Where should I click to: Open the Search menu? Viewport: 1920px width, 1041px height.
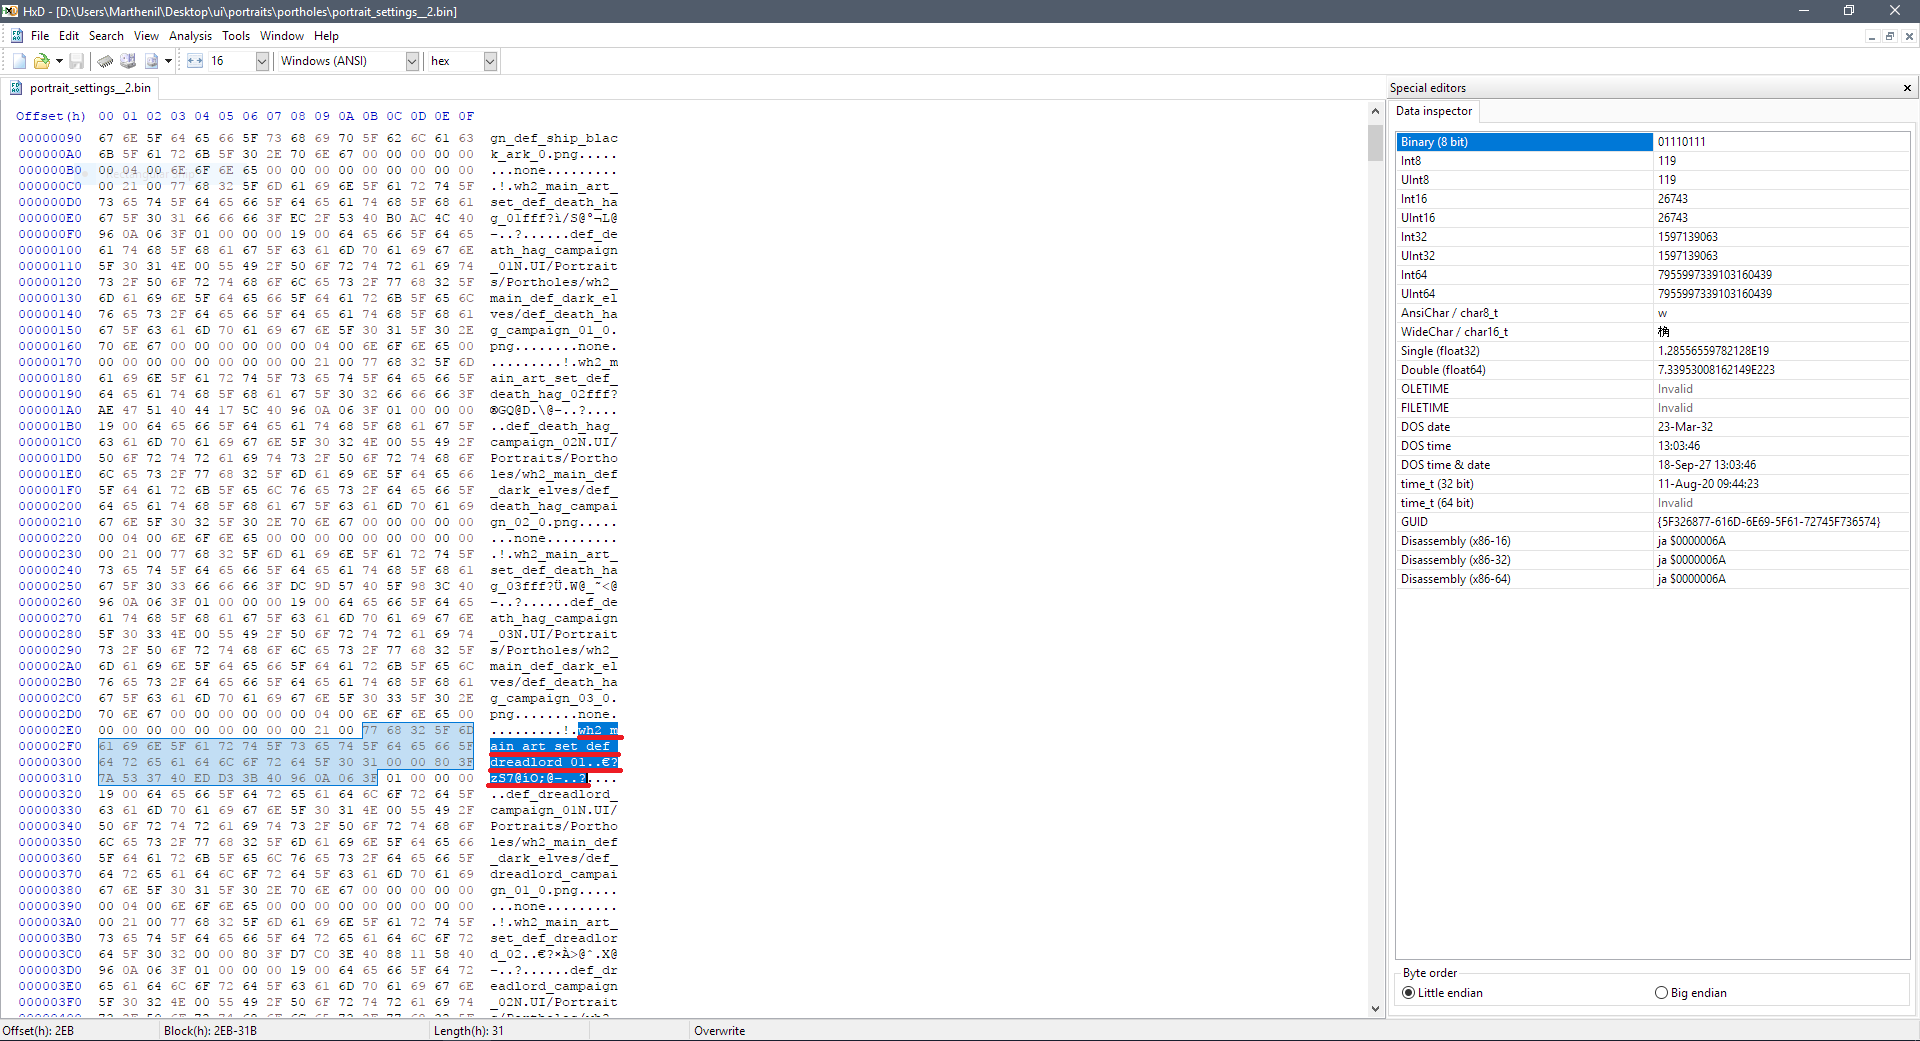point(106,36)
